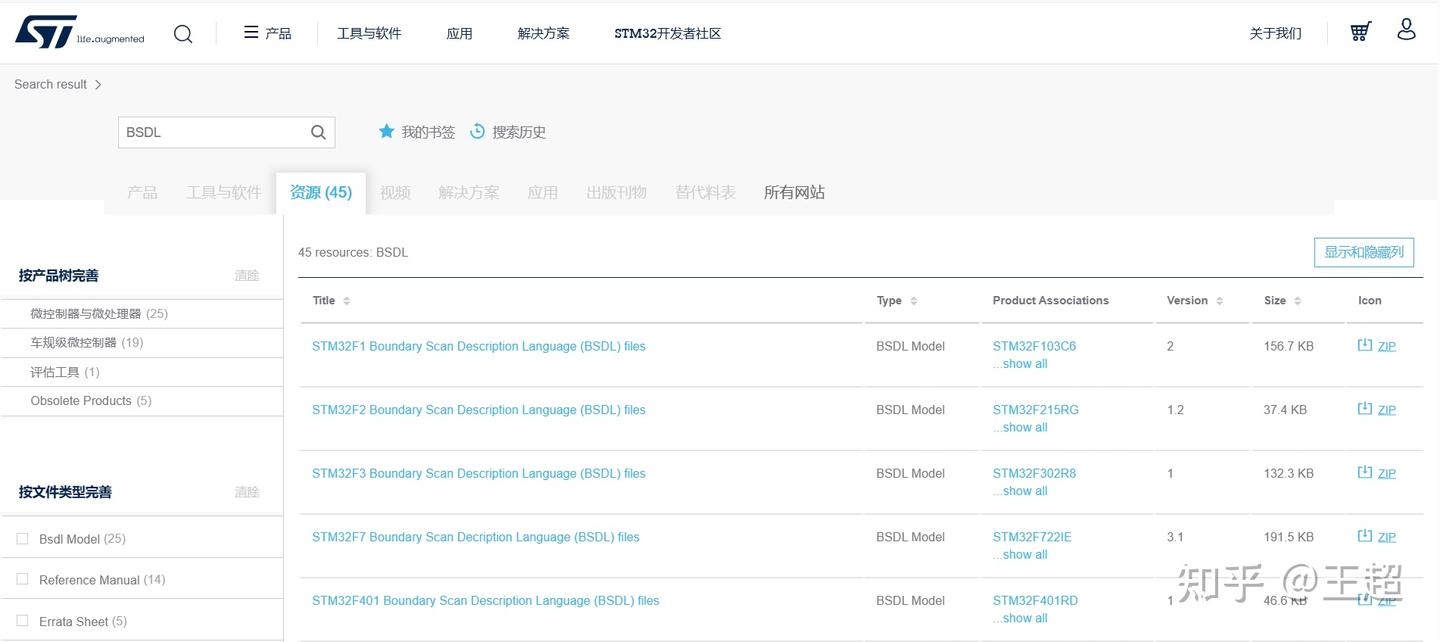The height and width of the screenshot is (642, 1440).
Task: Open STM32F2 Boundary Scan Description files
Action: pyautogui.click(x=479, y=409)
